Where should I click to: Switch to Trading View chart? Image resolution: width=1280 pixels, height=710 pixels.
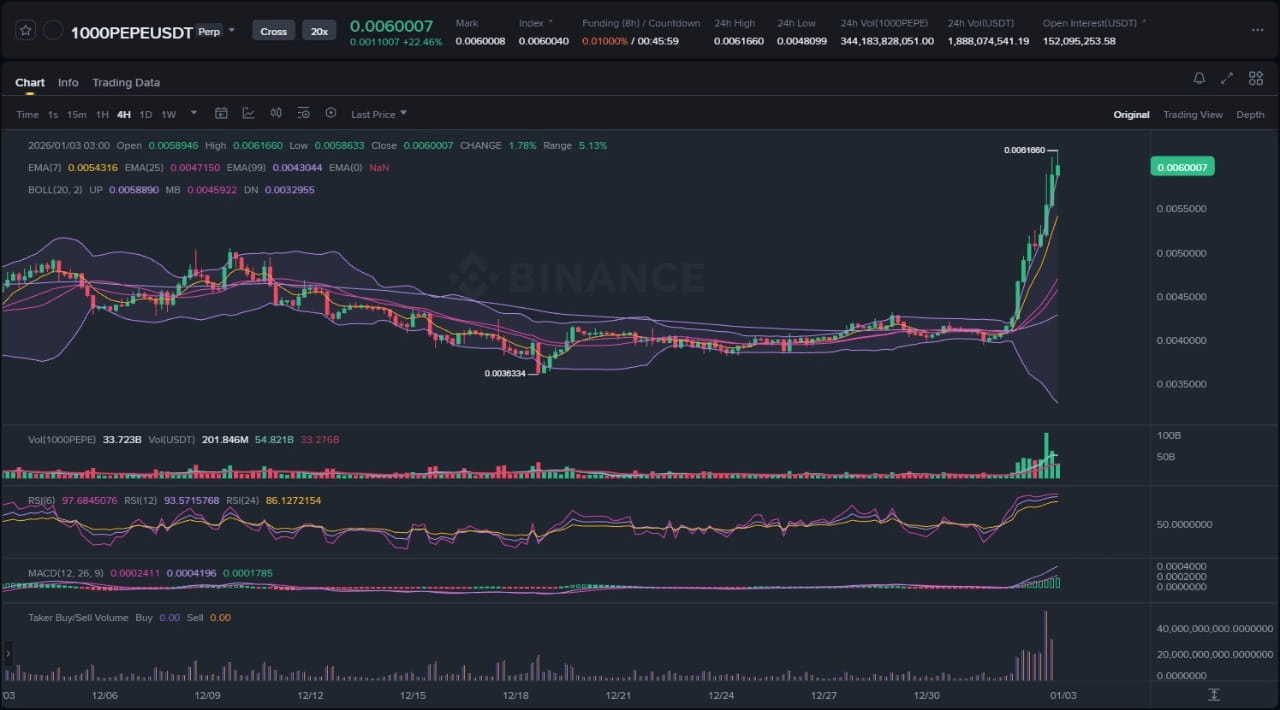coord(1193,114)
